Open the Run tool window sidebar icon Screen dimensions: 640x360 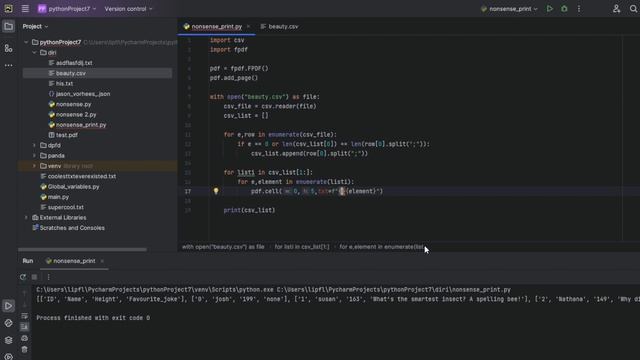(x=8, y=306)
